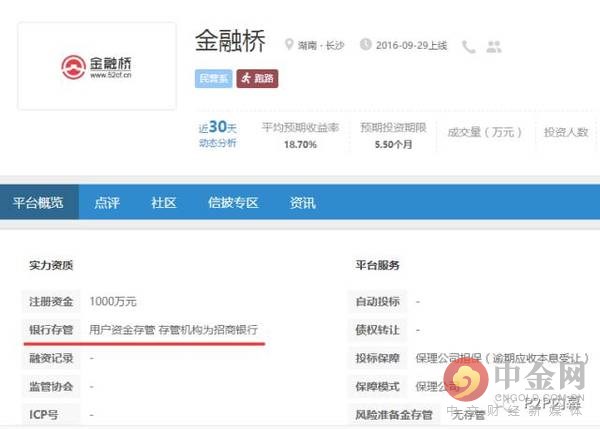Click the 预期投资期限 label
The width and height of the screenshot is (600, 429).
tap(393, 127)
